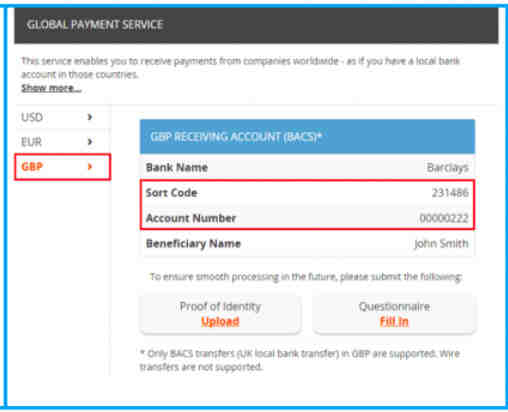Click the GBP Receiving Account (BACS) header
The height and width of the screenshot is (412, 508).
click(307, 137)
